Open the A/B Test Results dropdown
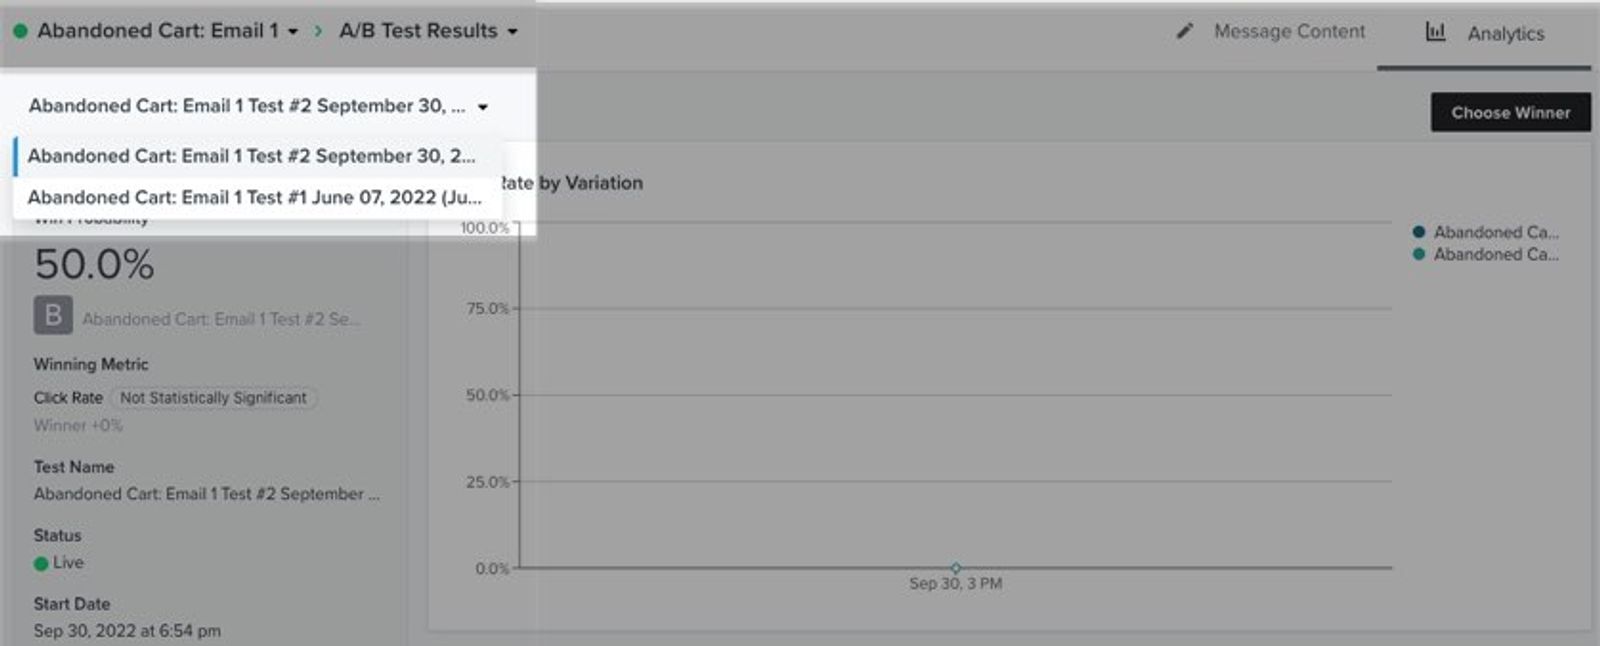 (428, 31)
